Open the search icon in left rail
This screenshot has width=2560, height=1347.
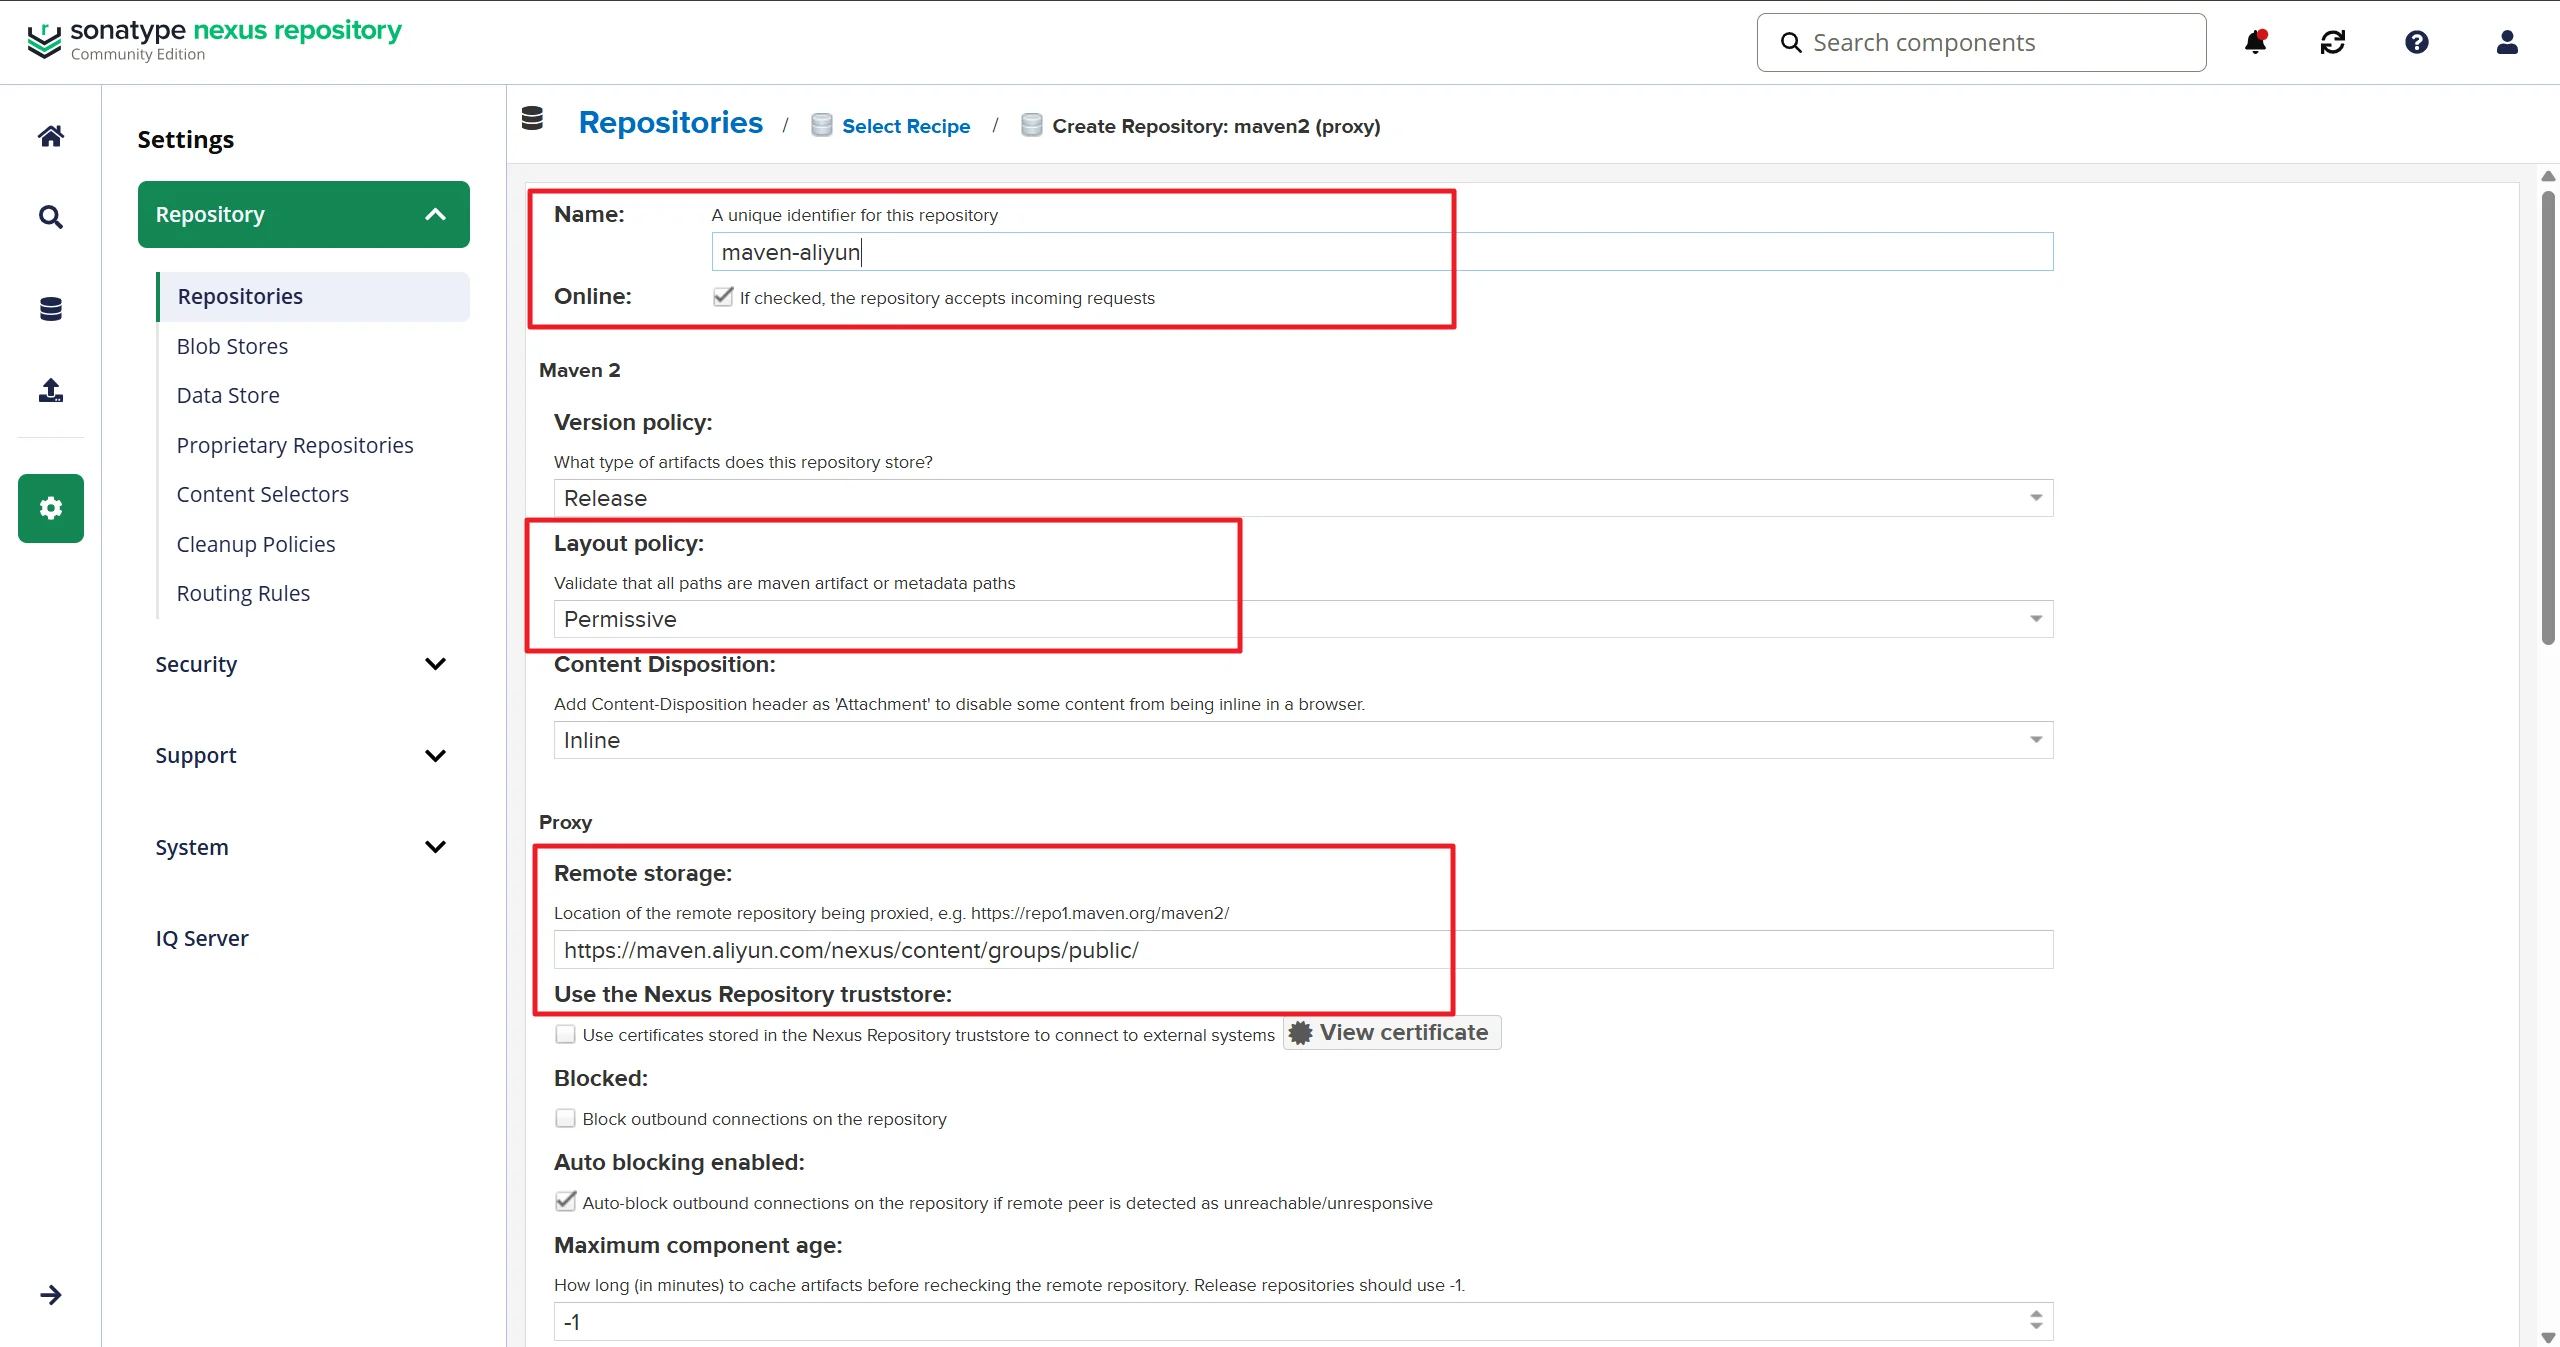click(x=51, y=217)
